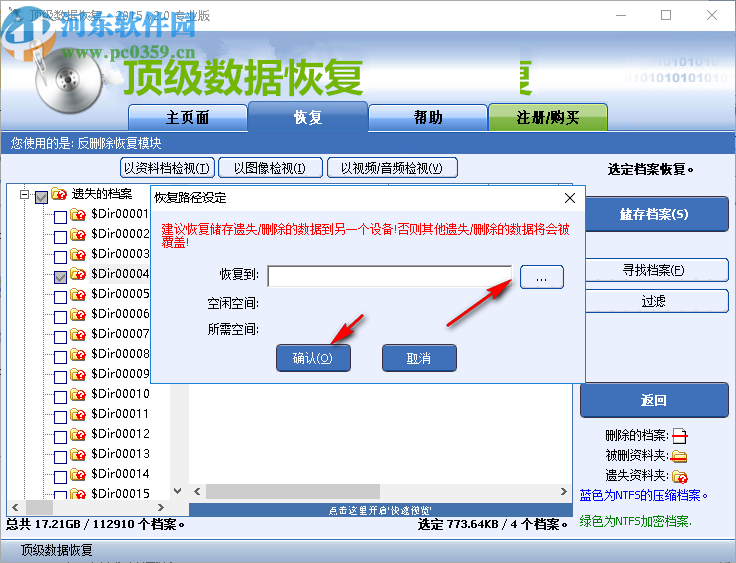736x563 pixels.
Task: Click the folder icon beside $Dir00013
Action: 78,454
